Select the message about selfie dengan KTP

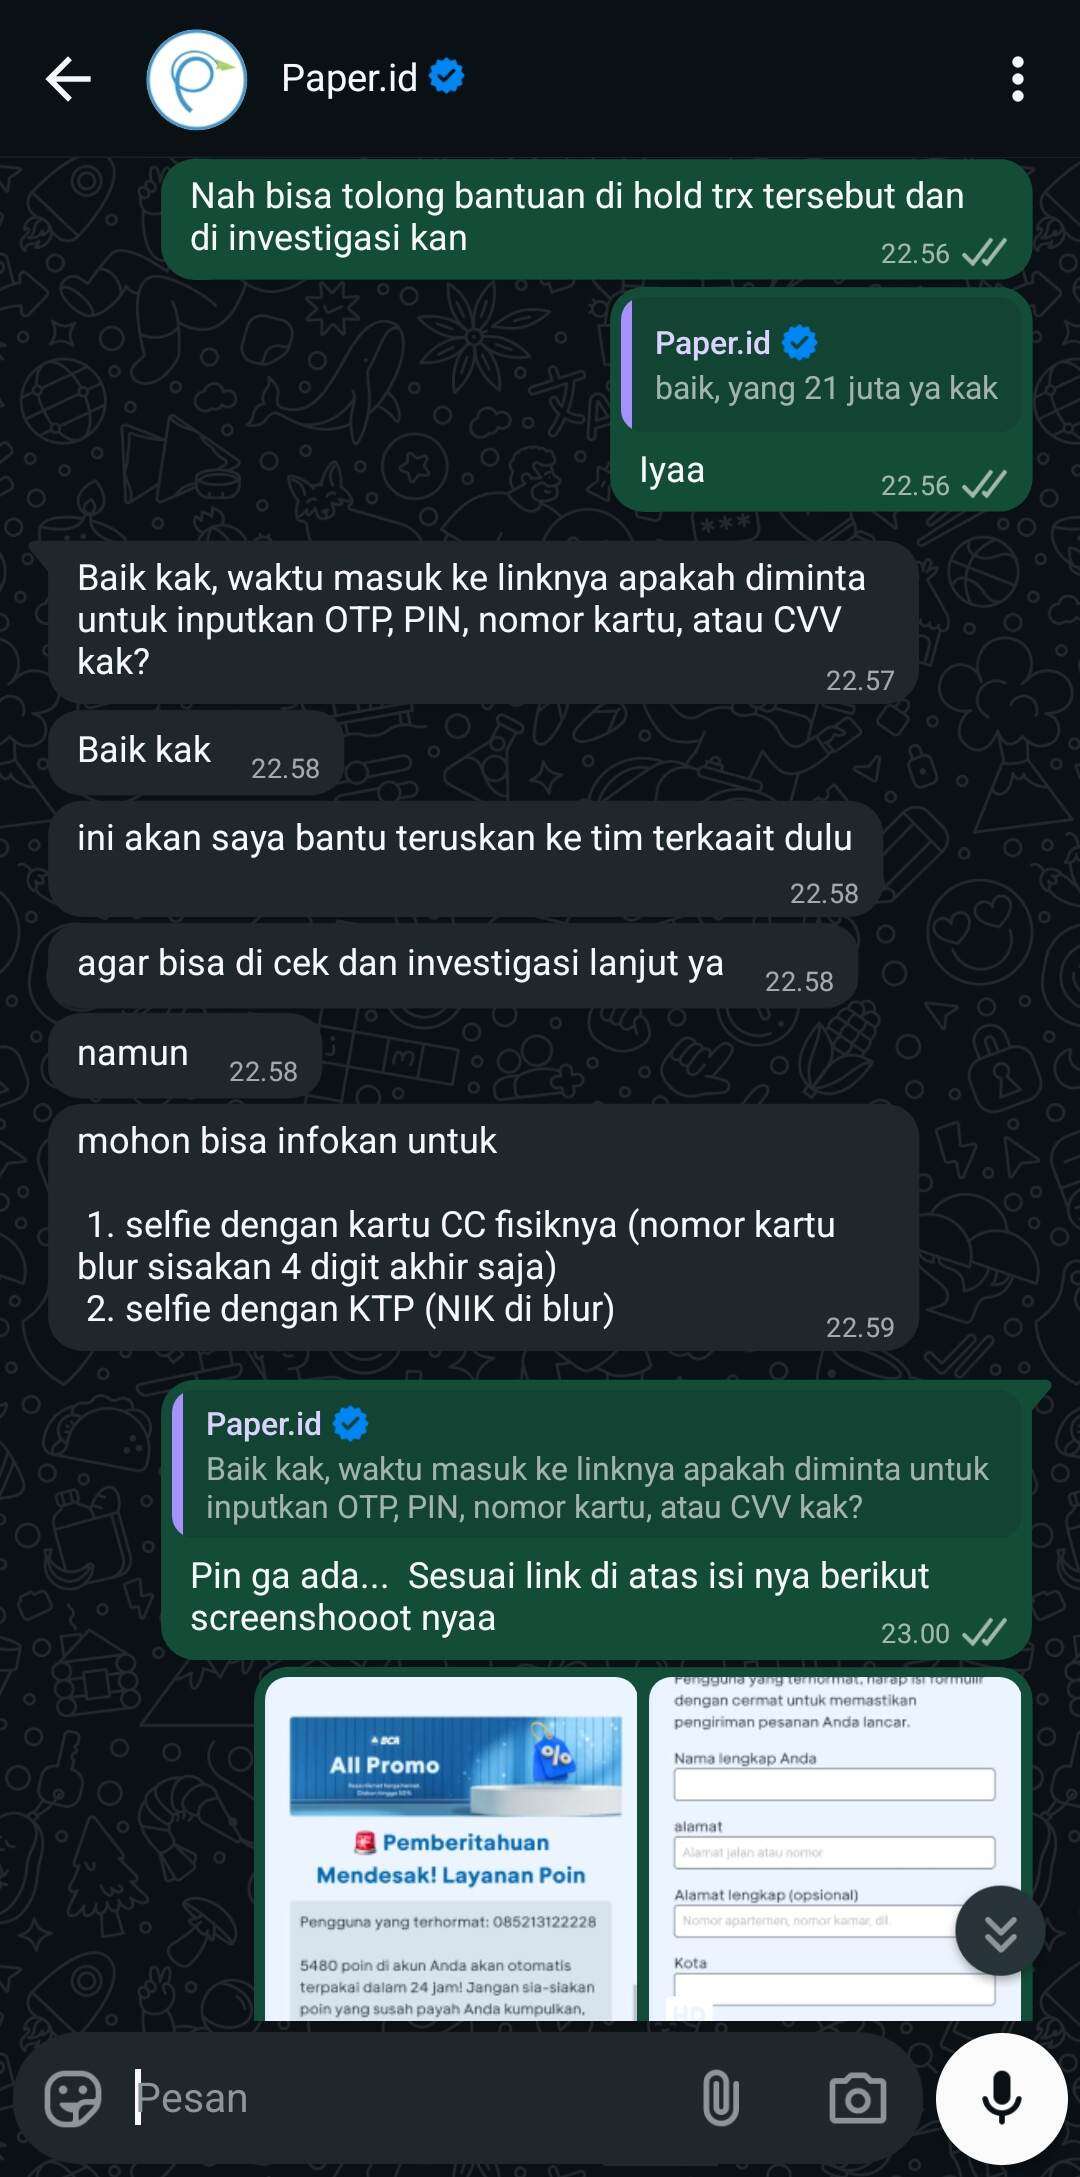pos(483,1227)
